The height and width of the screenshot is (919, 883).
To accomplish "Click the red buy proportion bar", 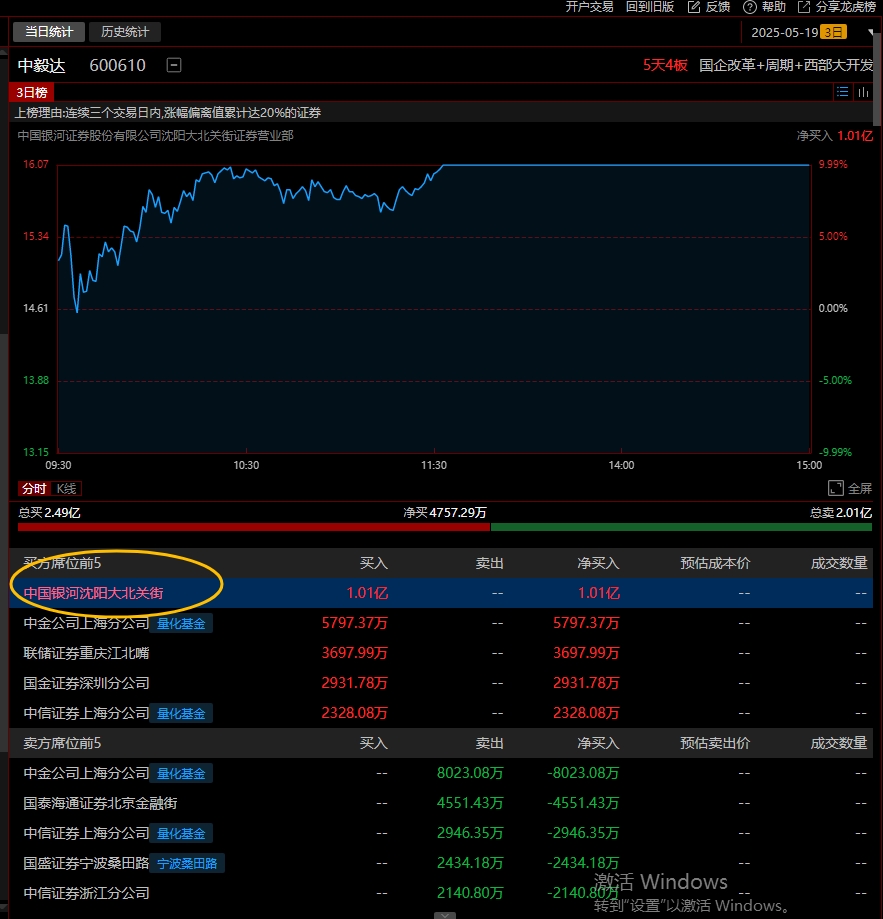I will pyautogui.click(x=254, y=527).
